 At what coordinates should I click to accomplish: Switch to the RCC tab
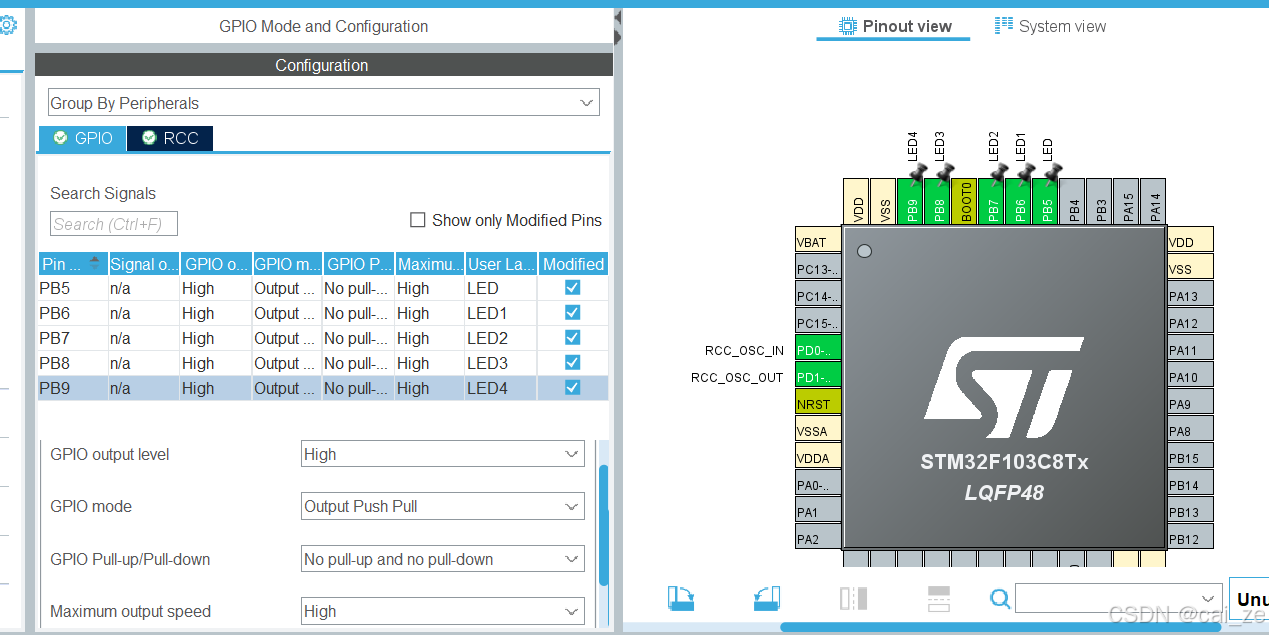pos(170,138)
